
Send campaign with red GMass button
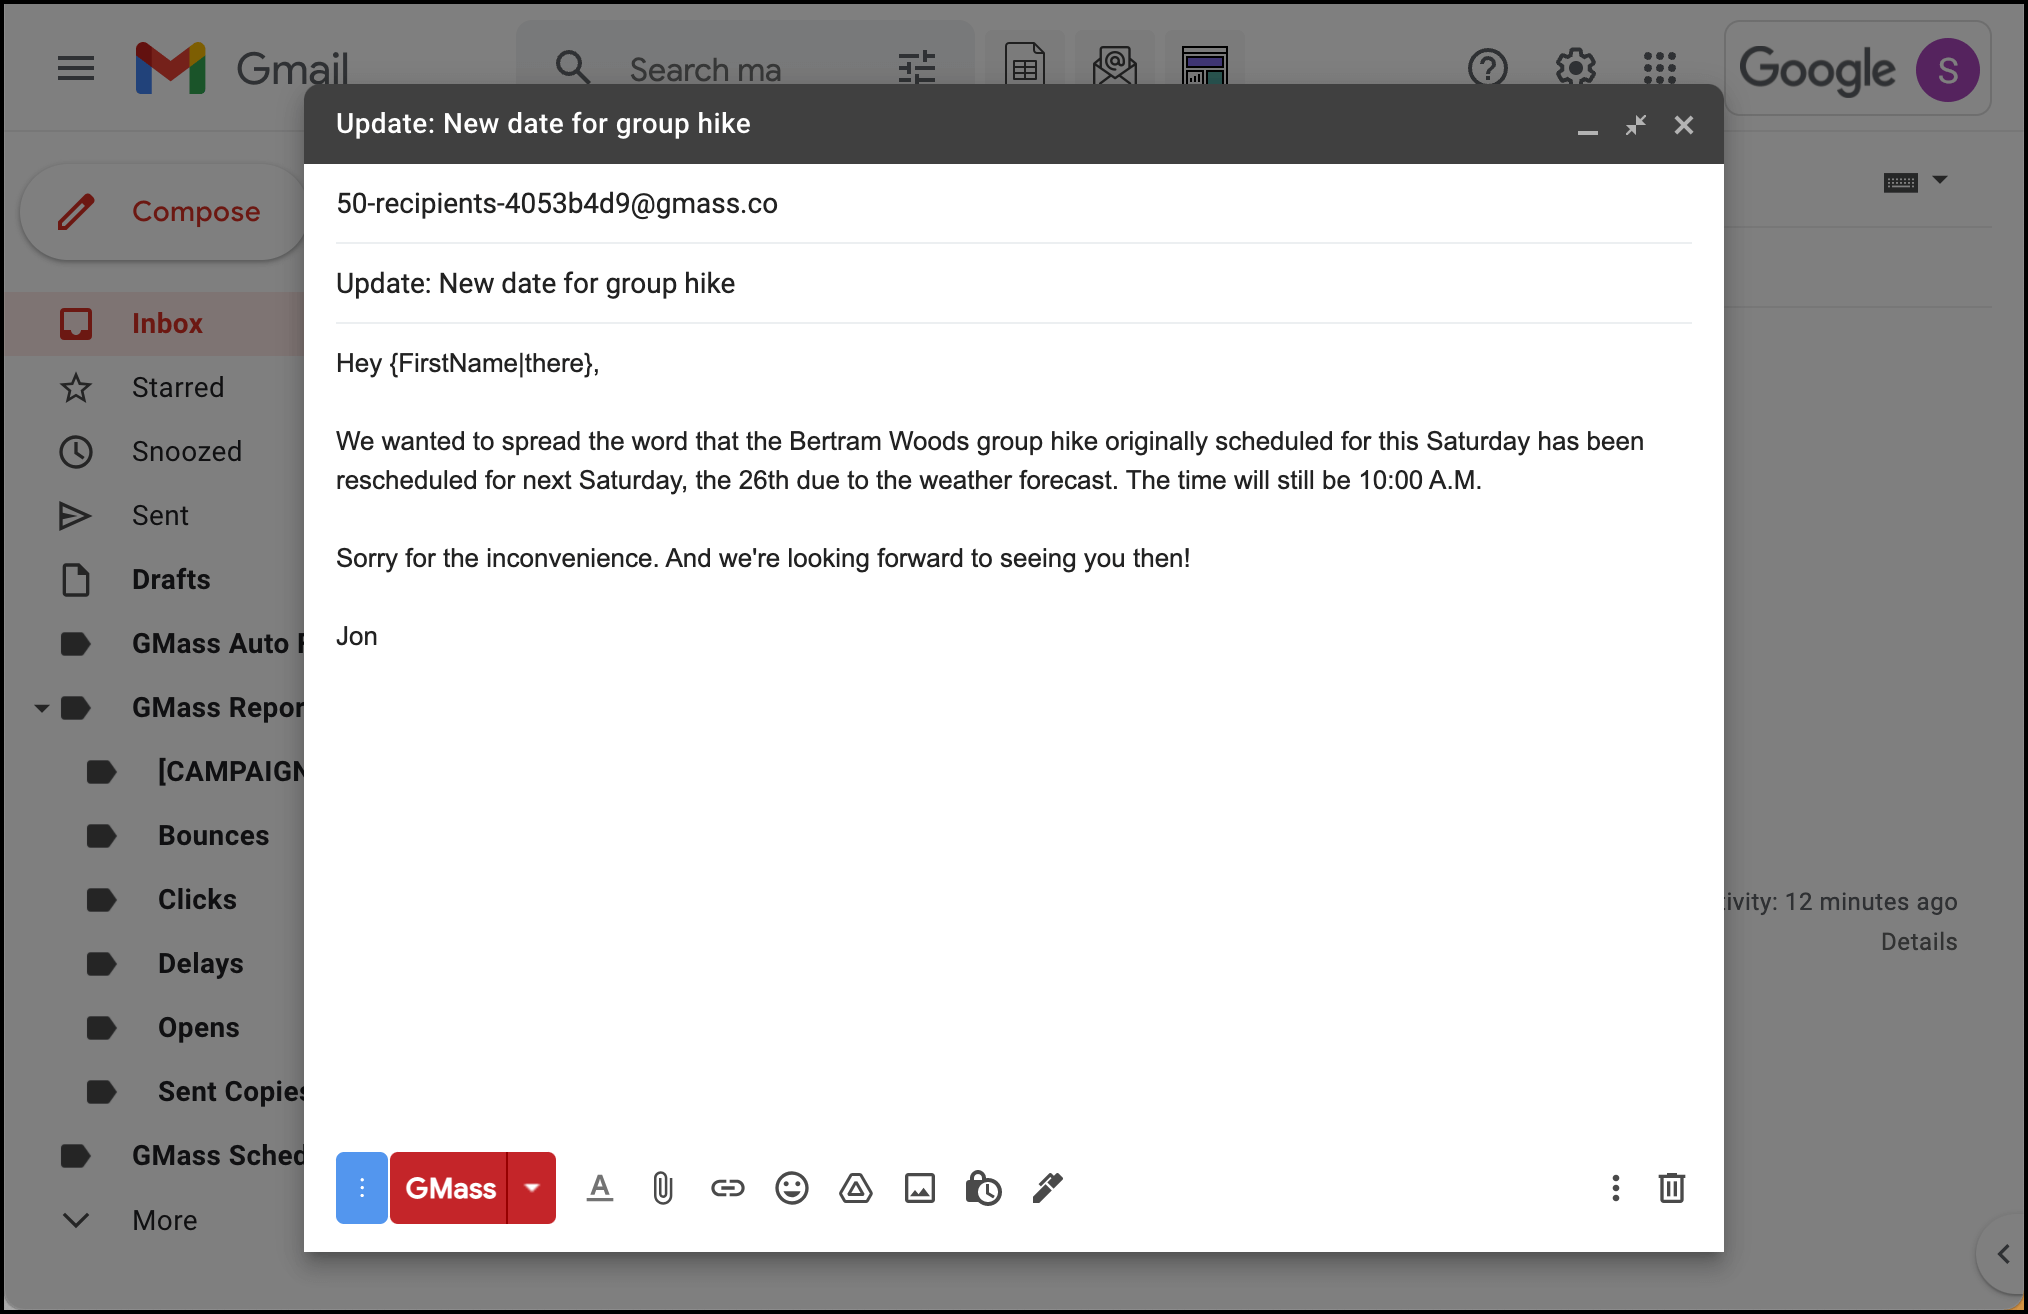448,1188
